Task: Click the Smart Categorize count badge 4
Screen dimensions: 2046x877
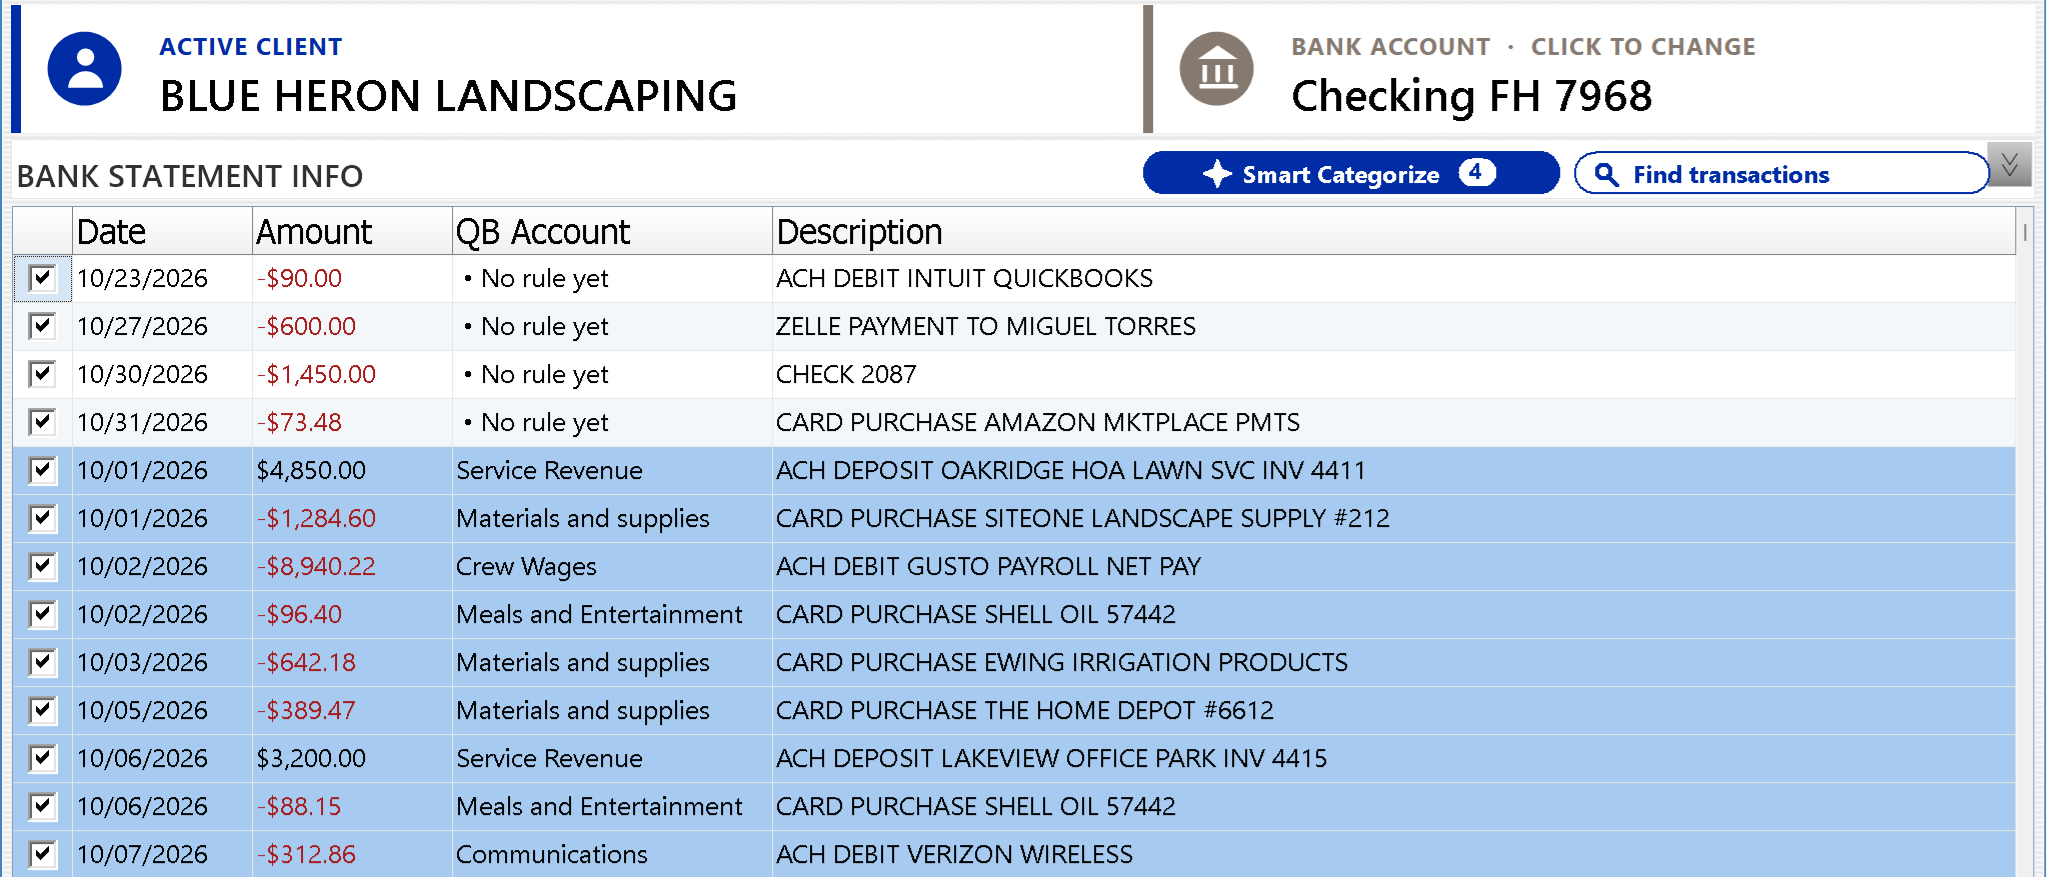Action: tap(1476, 172)
